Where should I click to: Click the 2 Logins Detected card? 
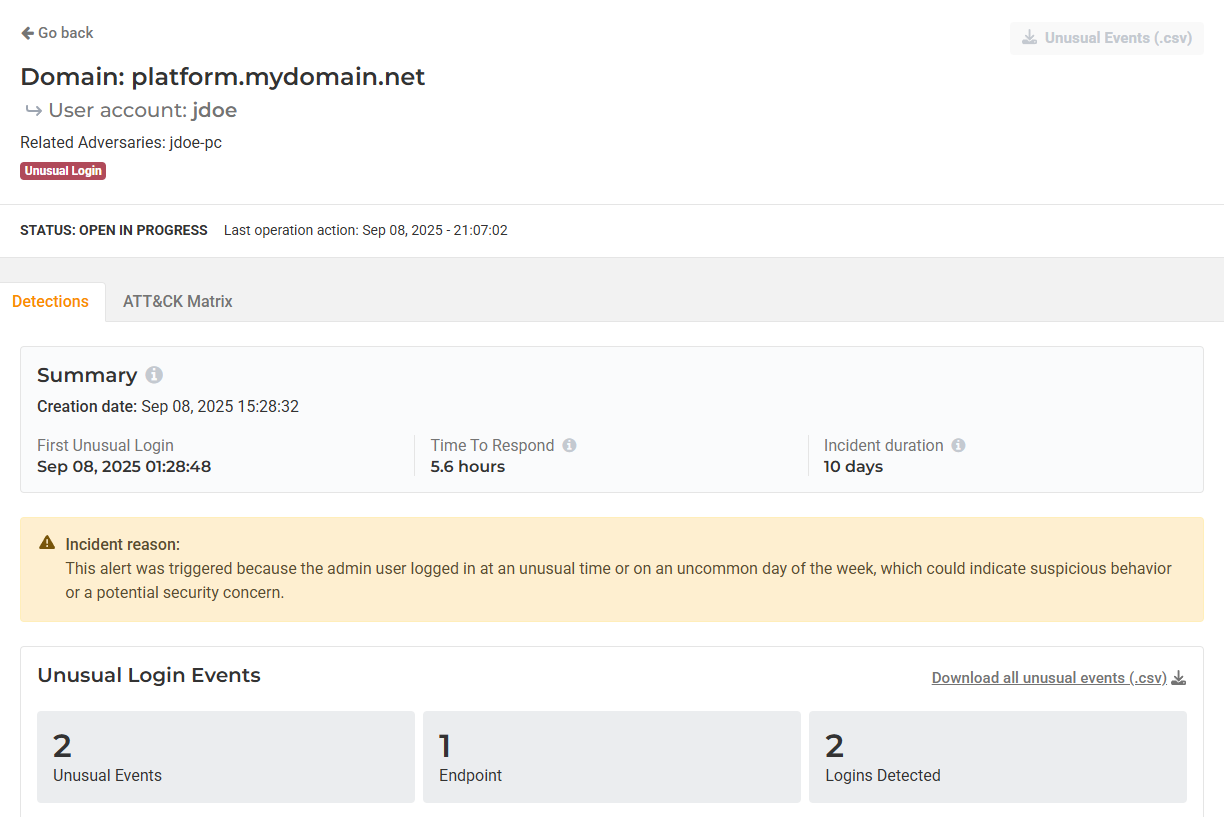[x=997, y=756]
